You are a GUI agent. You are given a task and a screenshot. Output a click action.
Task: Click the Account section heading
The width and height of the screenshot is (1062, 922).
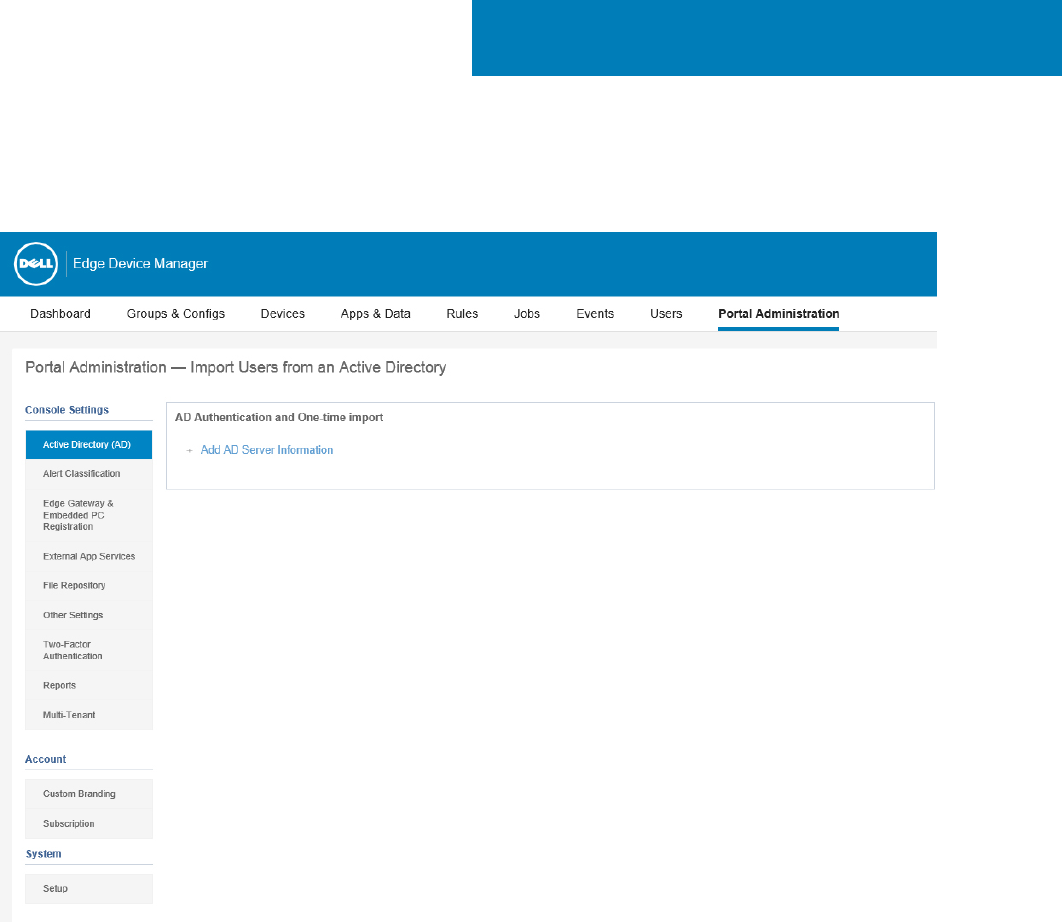[45, 759]
